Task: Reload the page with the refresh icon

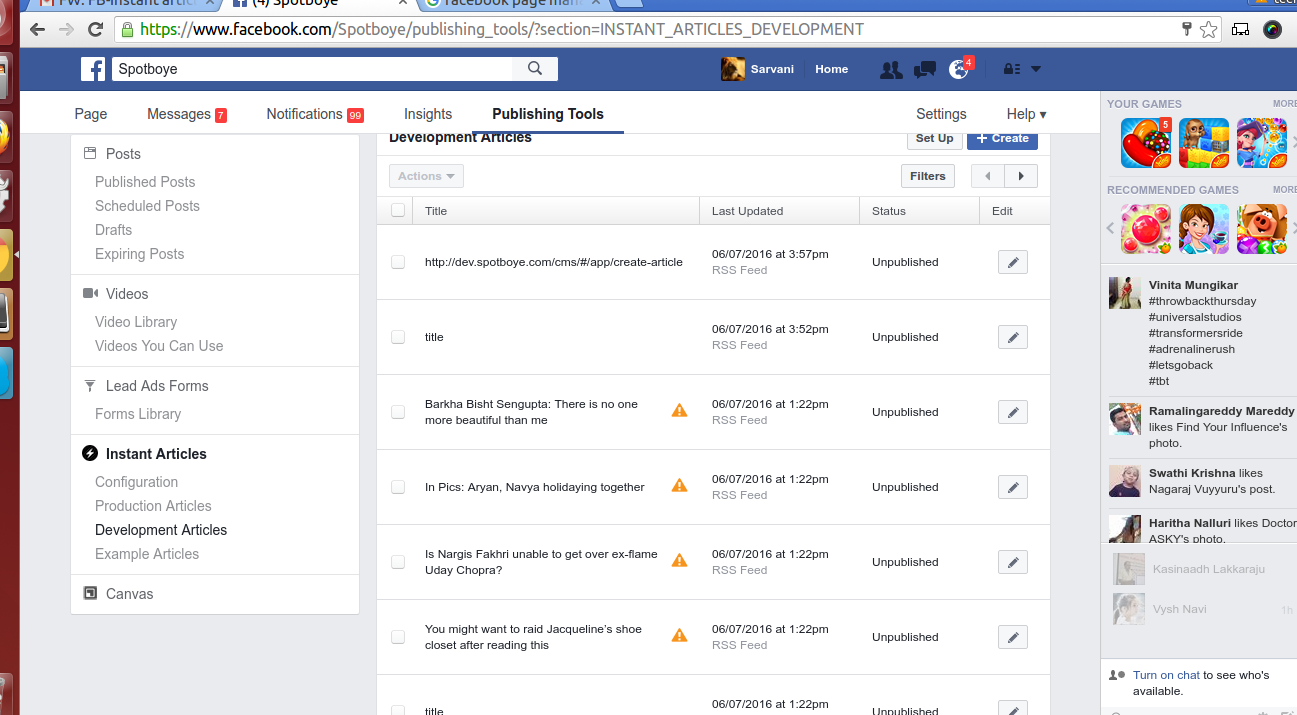Action: (96, 29)
